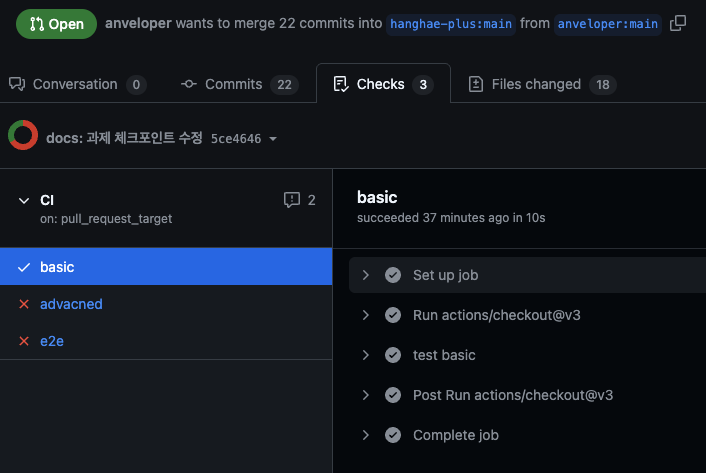The height and width of the screenshot is (473, 706).
Task: Open the anveloper author profile link
Action: point(138,23)
